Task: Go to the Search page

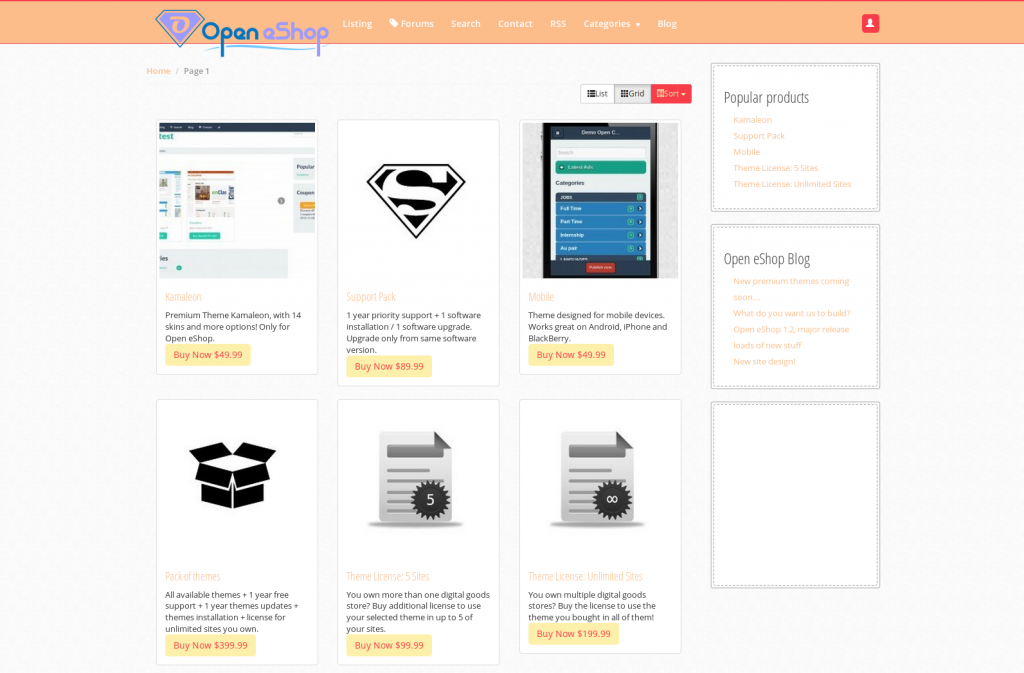Action: [x=466, y=24]
